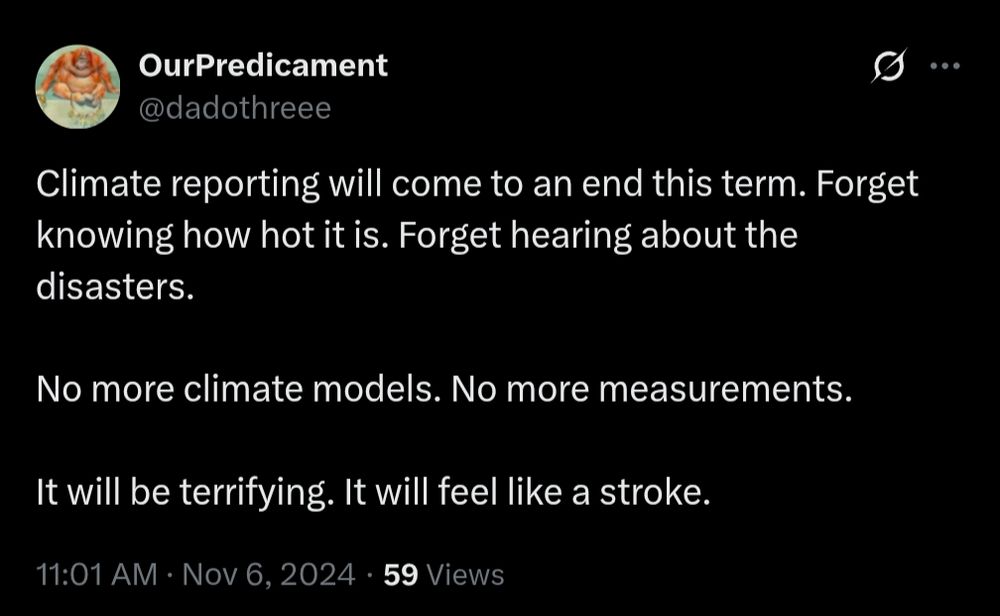Select the 11:01 AM timestamp
1000x616 pixels.
click(x=96, y=574)
